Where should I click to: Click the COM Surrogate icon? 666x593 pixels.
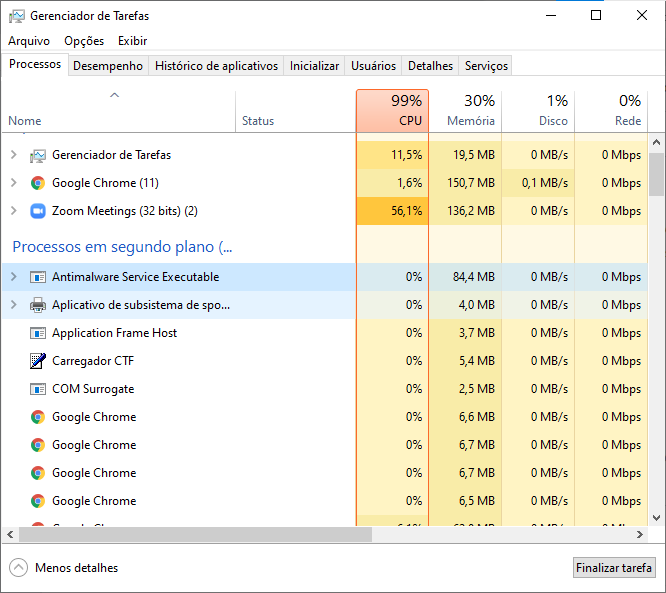click(x=38, y=389)
